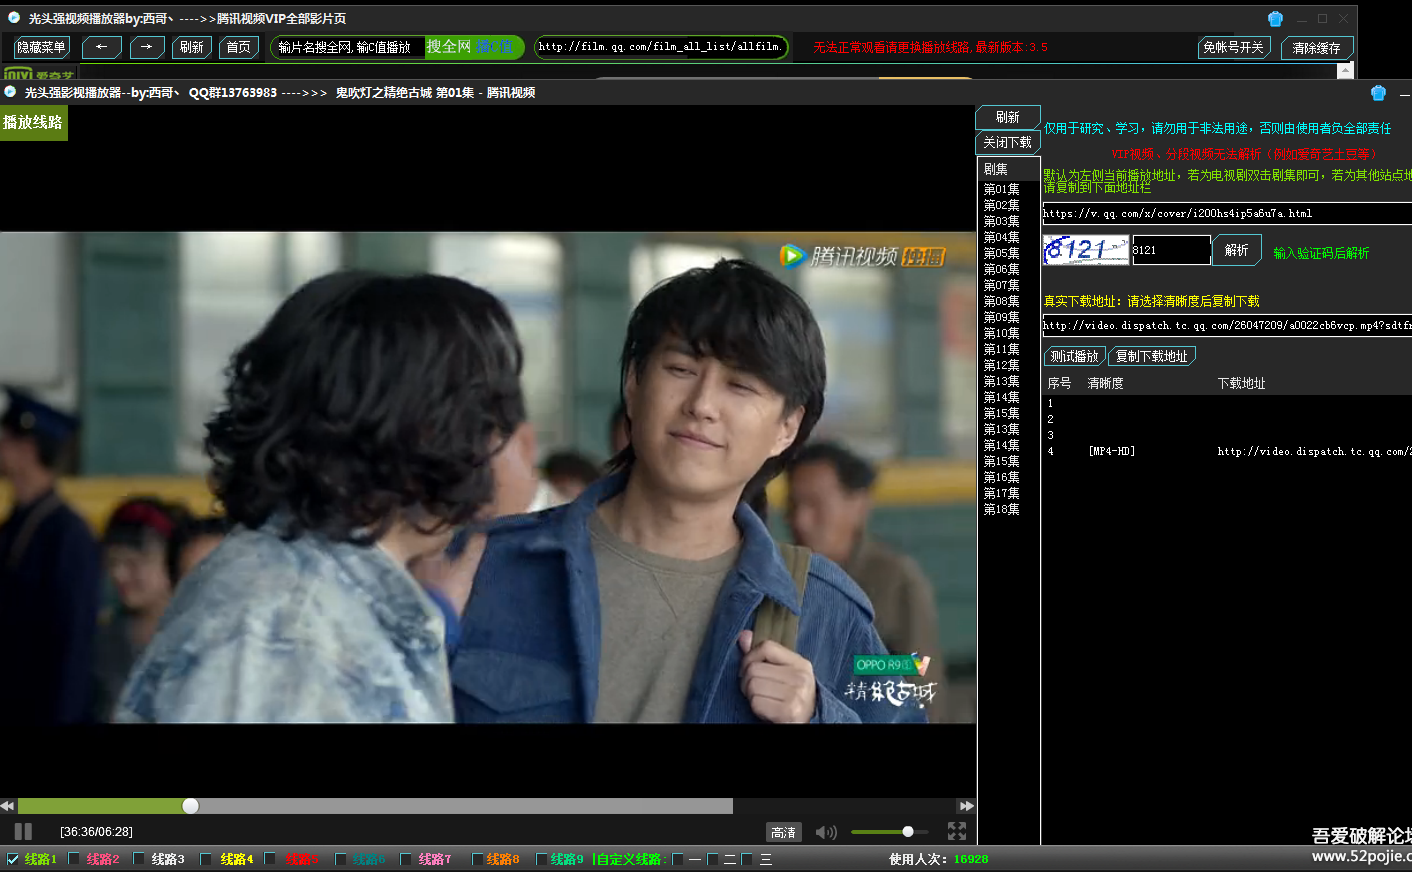Viewport: 1412px width, 872px height.
Task: Click the v.qq.com cover URL field
Action: pyautogui.click(x=1227, y=213)
